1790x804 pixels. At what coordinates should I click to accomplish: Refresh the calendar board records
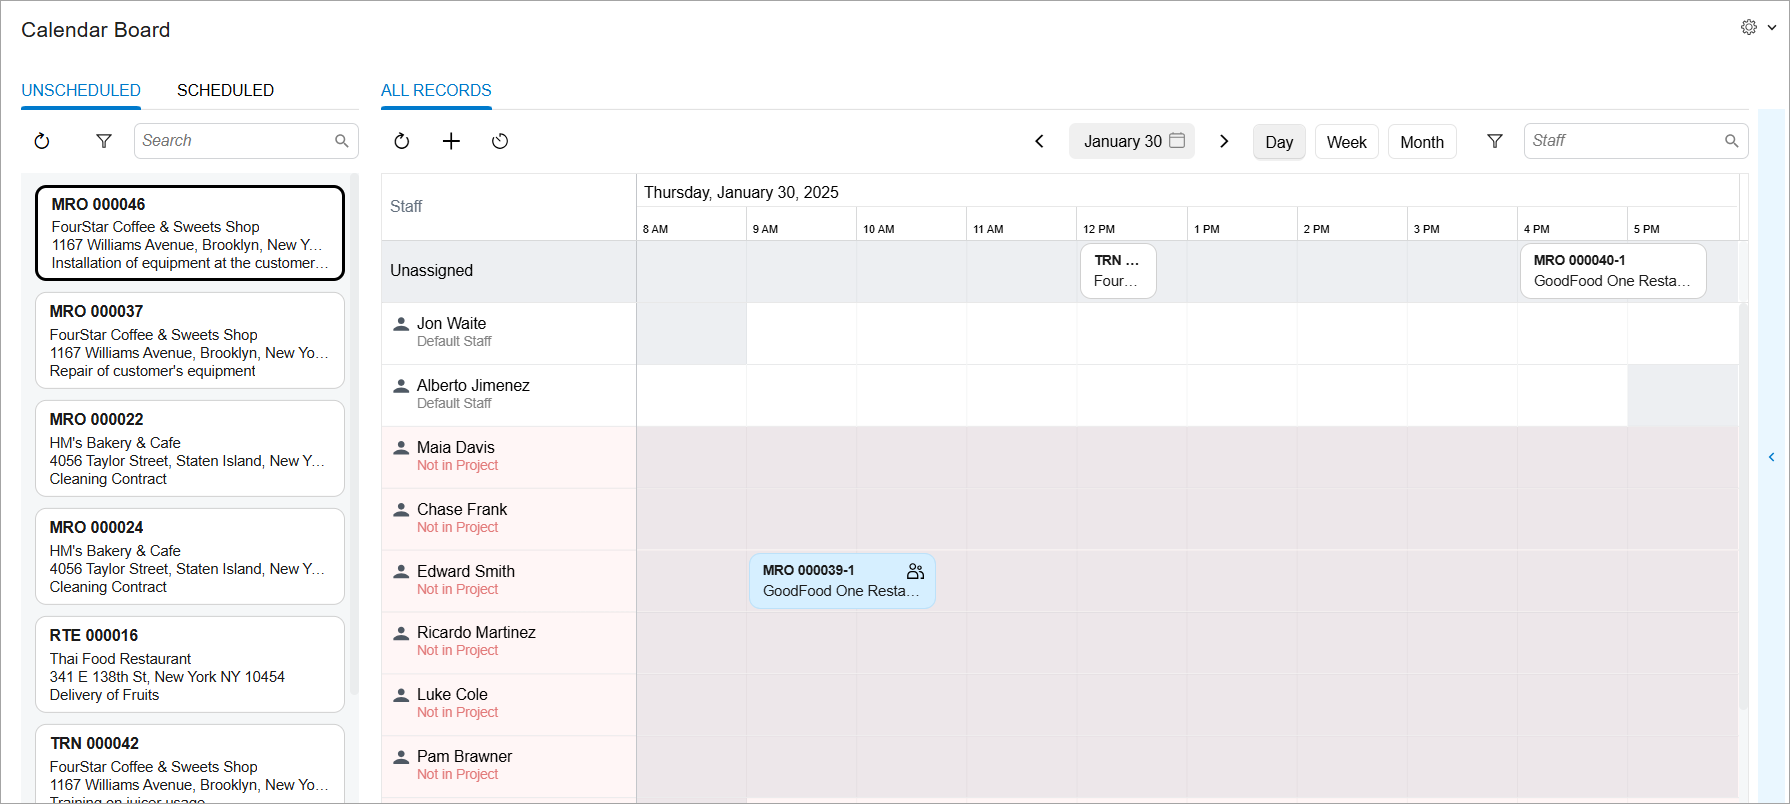[x=402, y=141]
